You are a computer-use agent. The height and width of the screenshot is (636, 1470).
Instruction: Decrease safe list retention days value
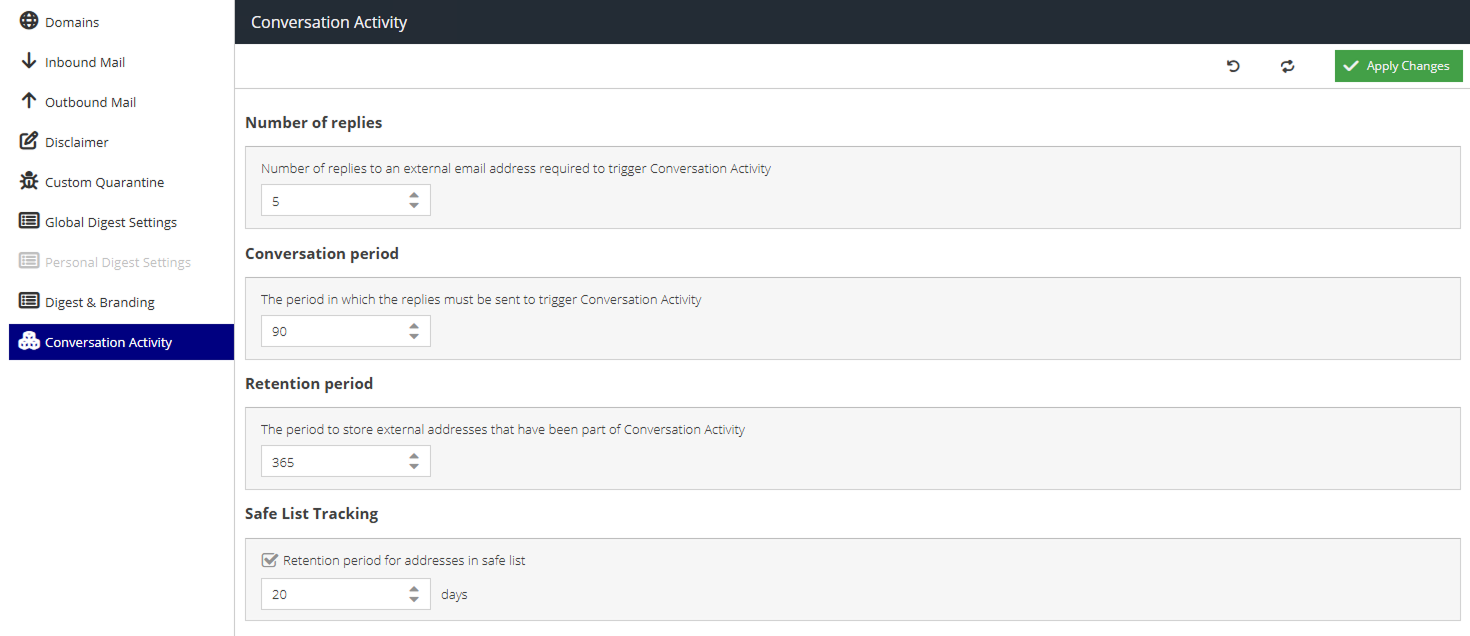(414, 599)
